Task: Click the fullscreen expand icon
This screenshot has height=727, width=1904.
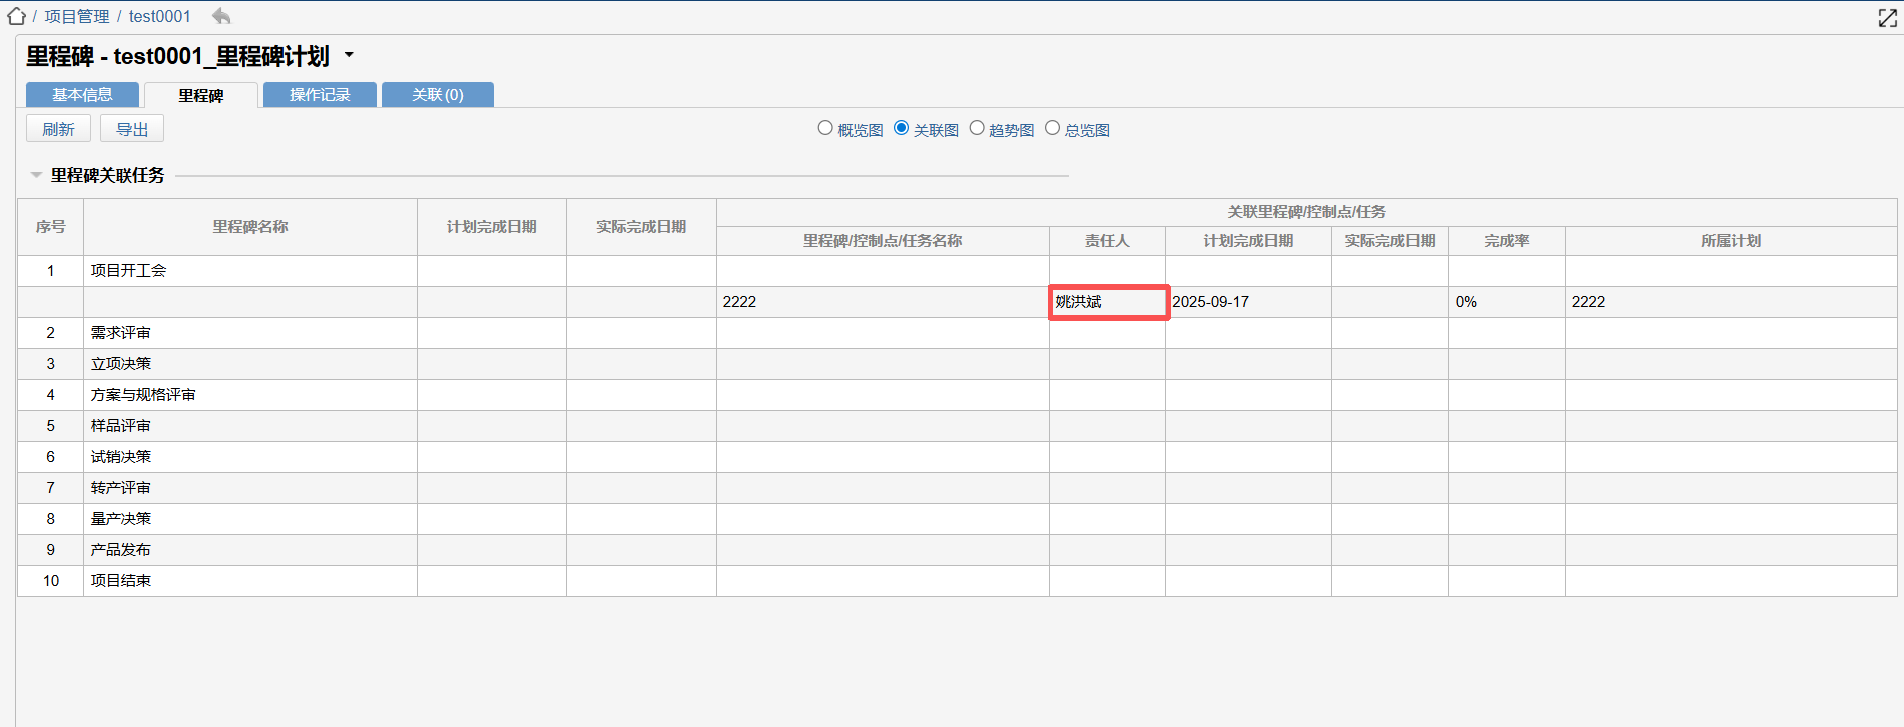Action: [1887, 18]
